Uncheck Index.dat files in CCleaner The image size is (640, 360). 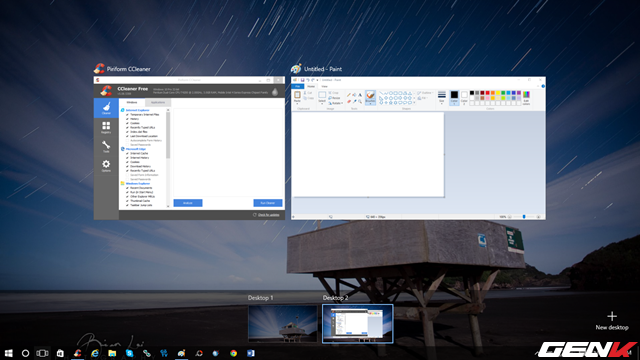127,132
